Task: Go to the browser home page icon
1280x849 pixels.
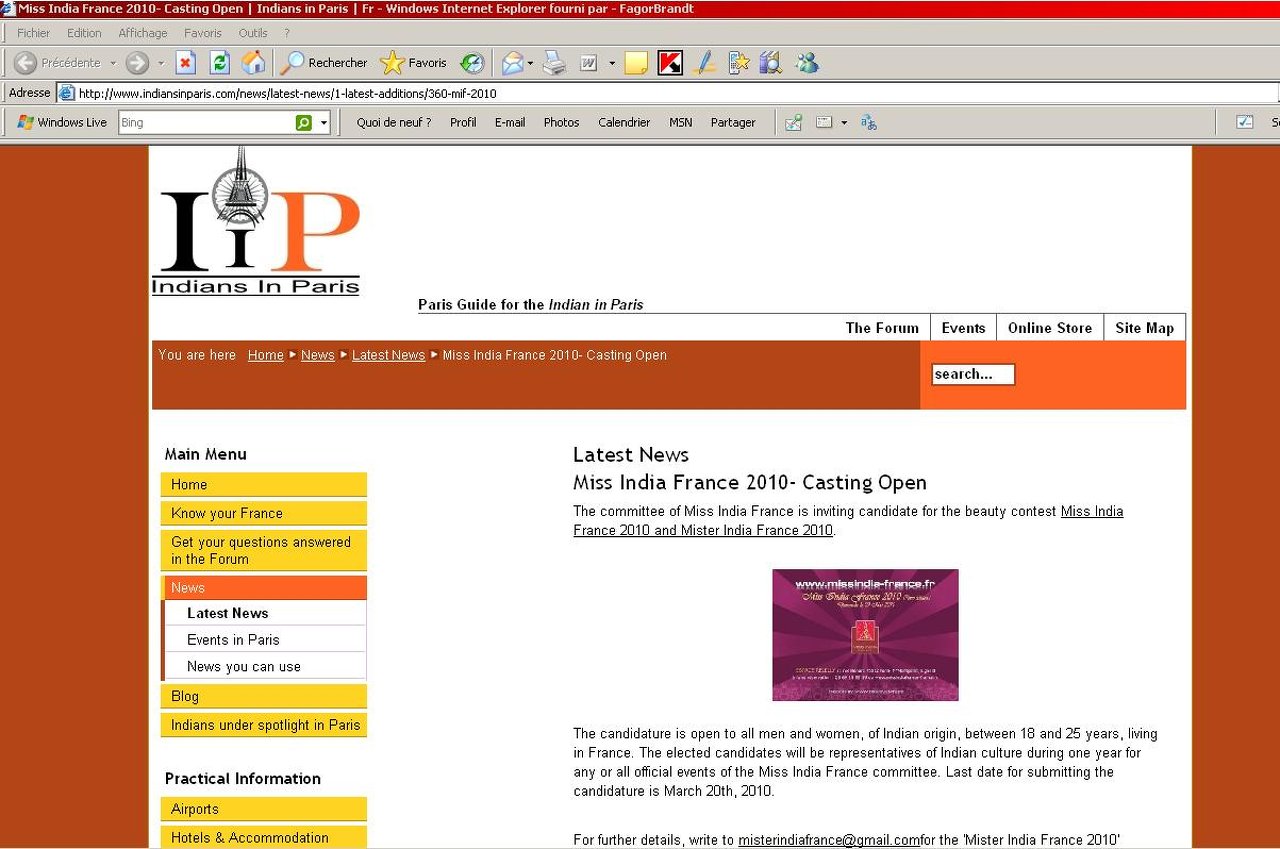Action: [254, 63]
